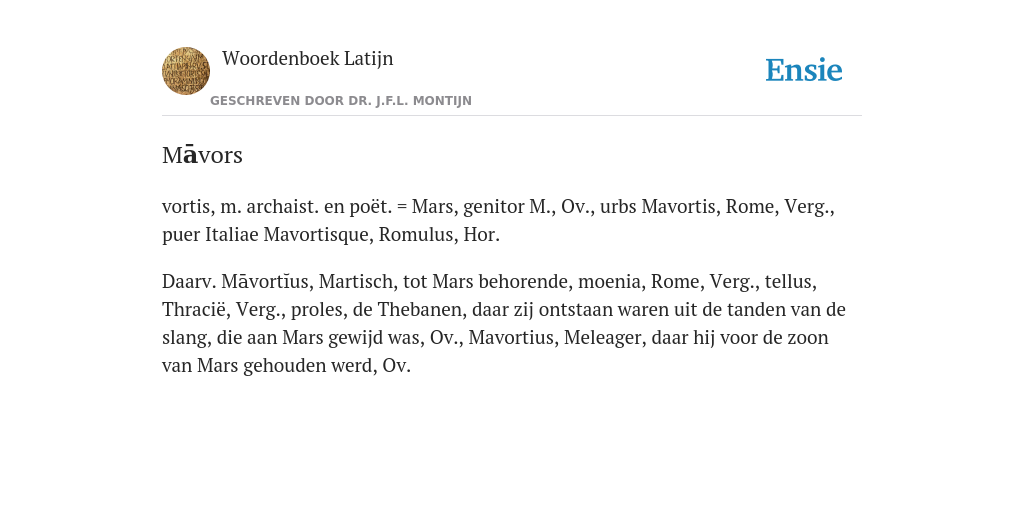Open the Woordenboek Latijn title link
1024x512 pixels.
308,58
